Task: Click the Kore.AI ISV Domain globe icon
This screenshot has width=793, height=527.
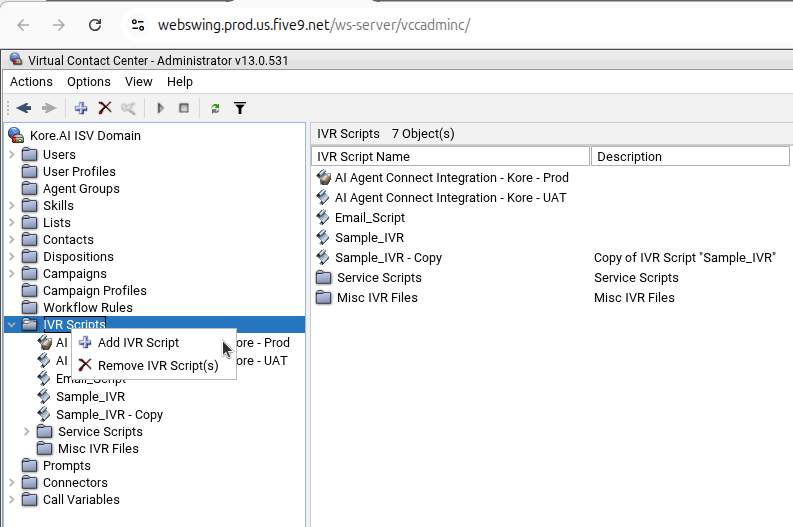Action: tap(16, 135)
